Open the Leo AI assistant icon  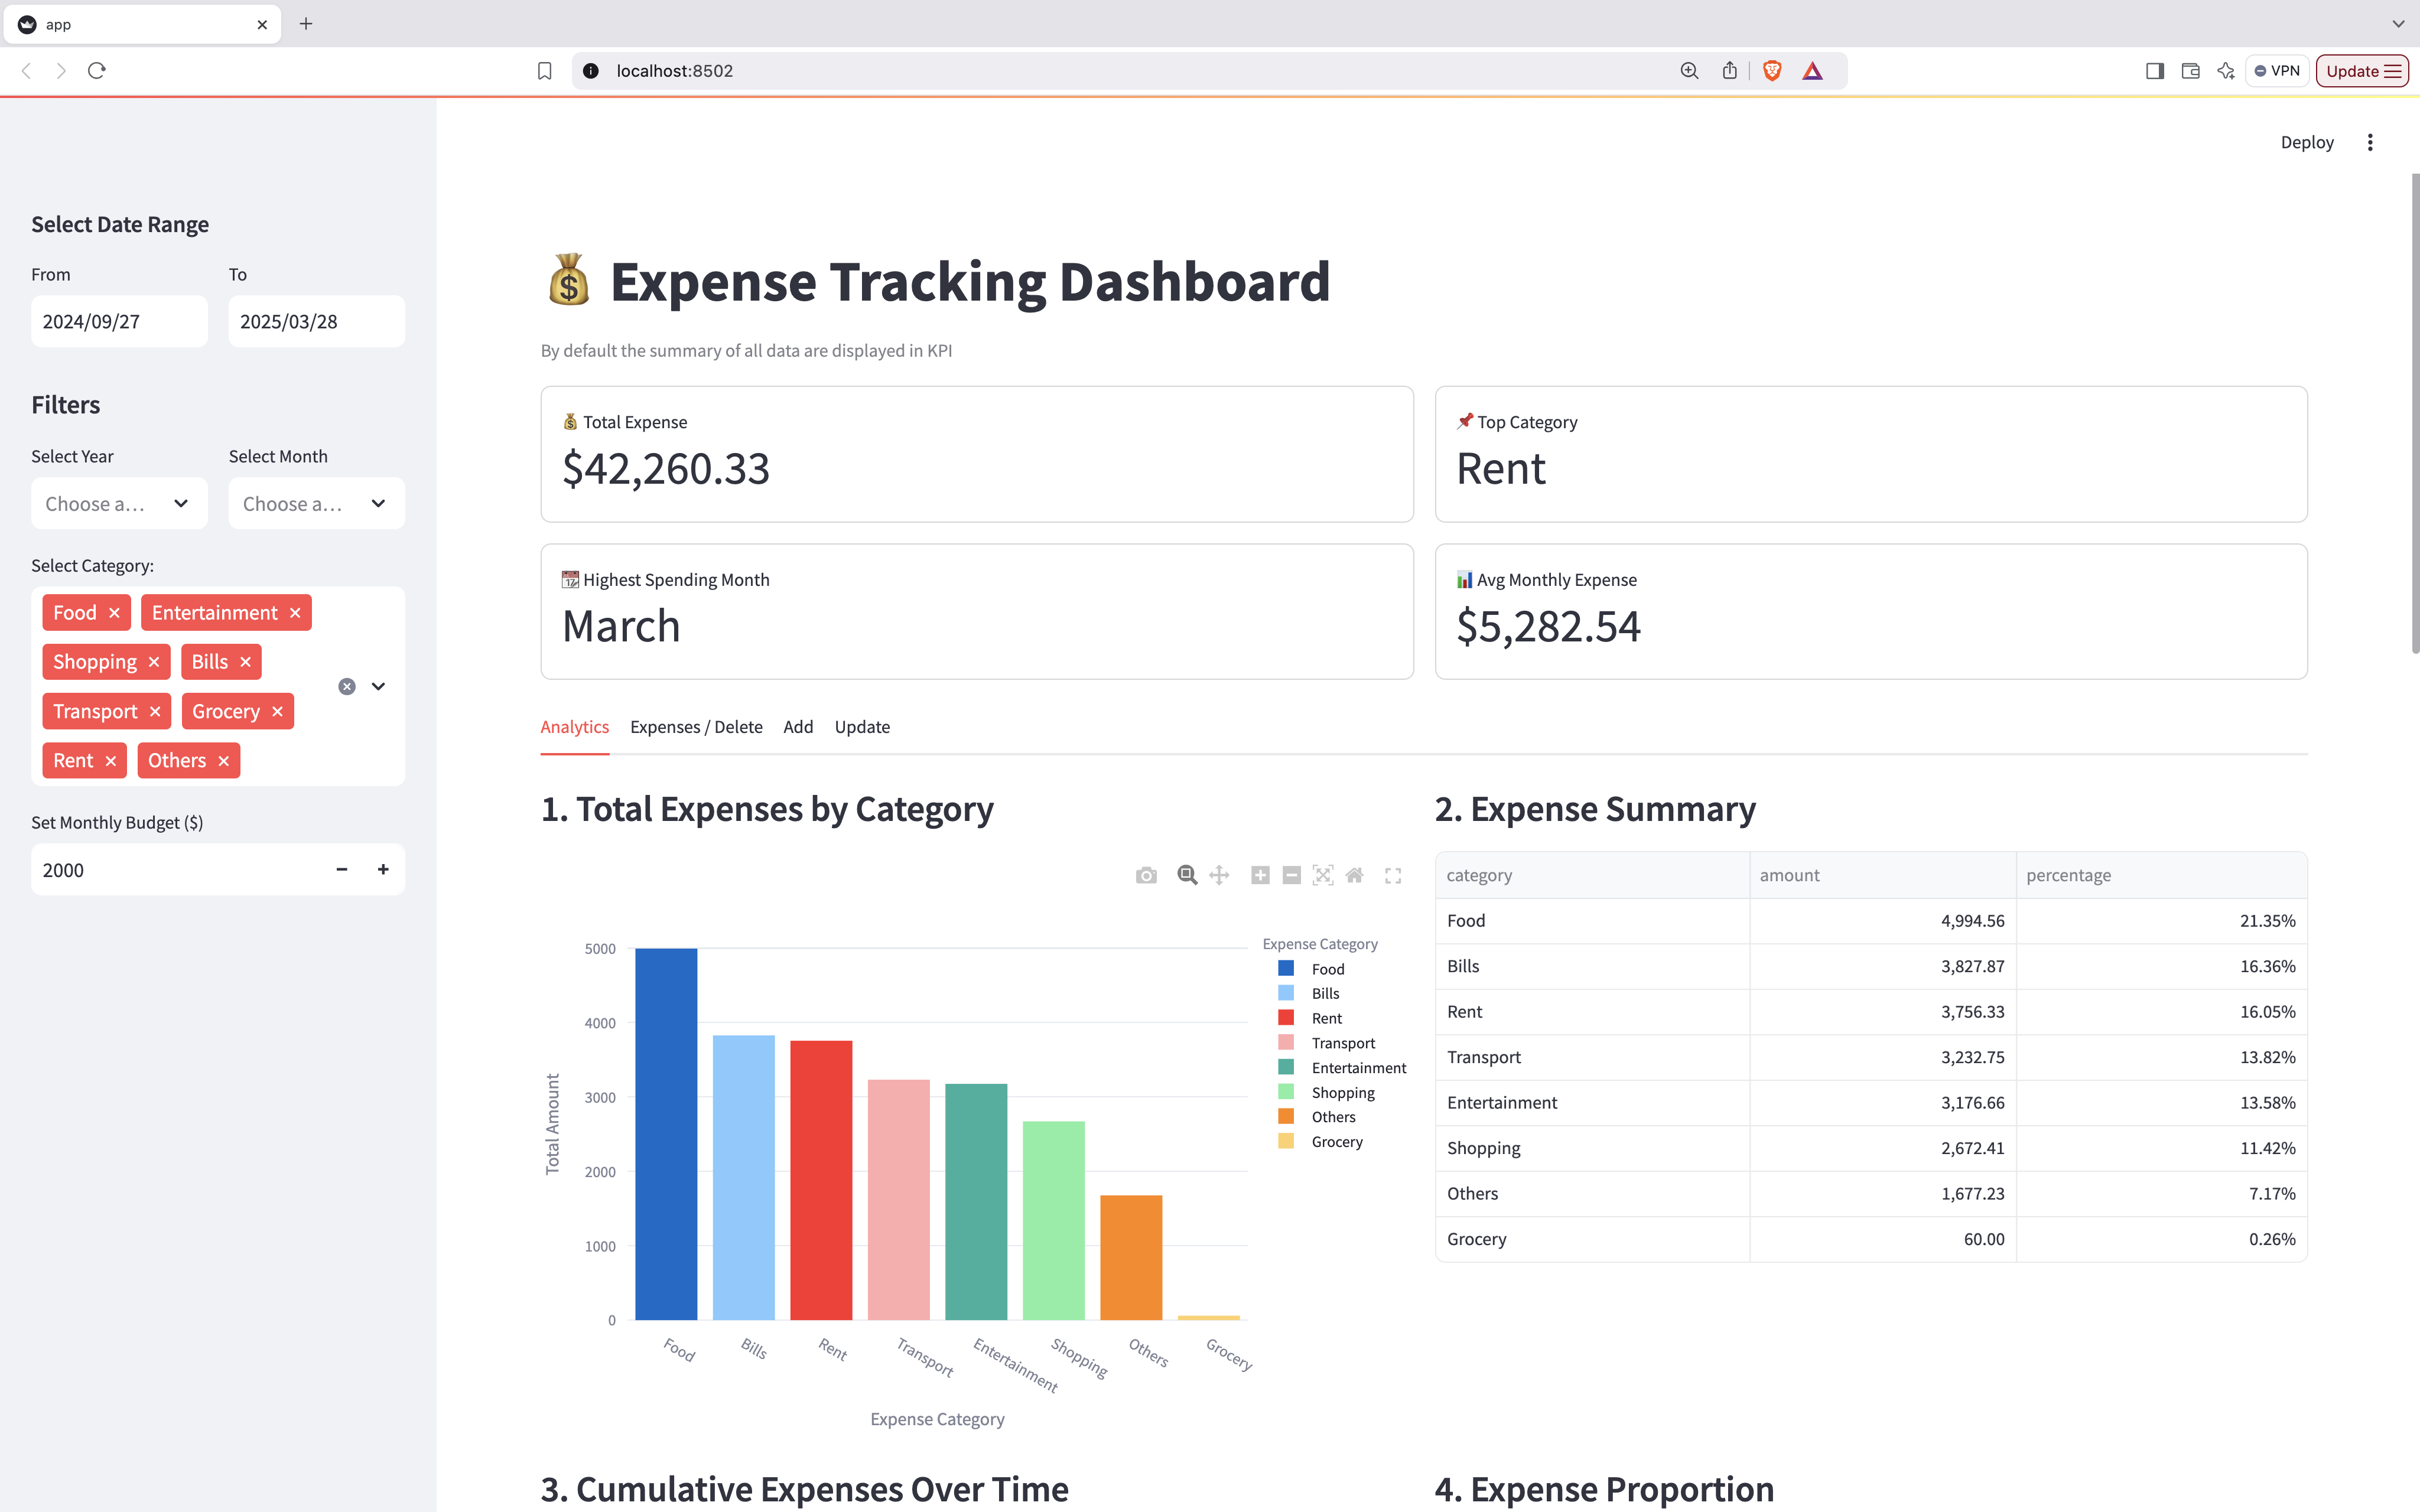2225,71
